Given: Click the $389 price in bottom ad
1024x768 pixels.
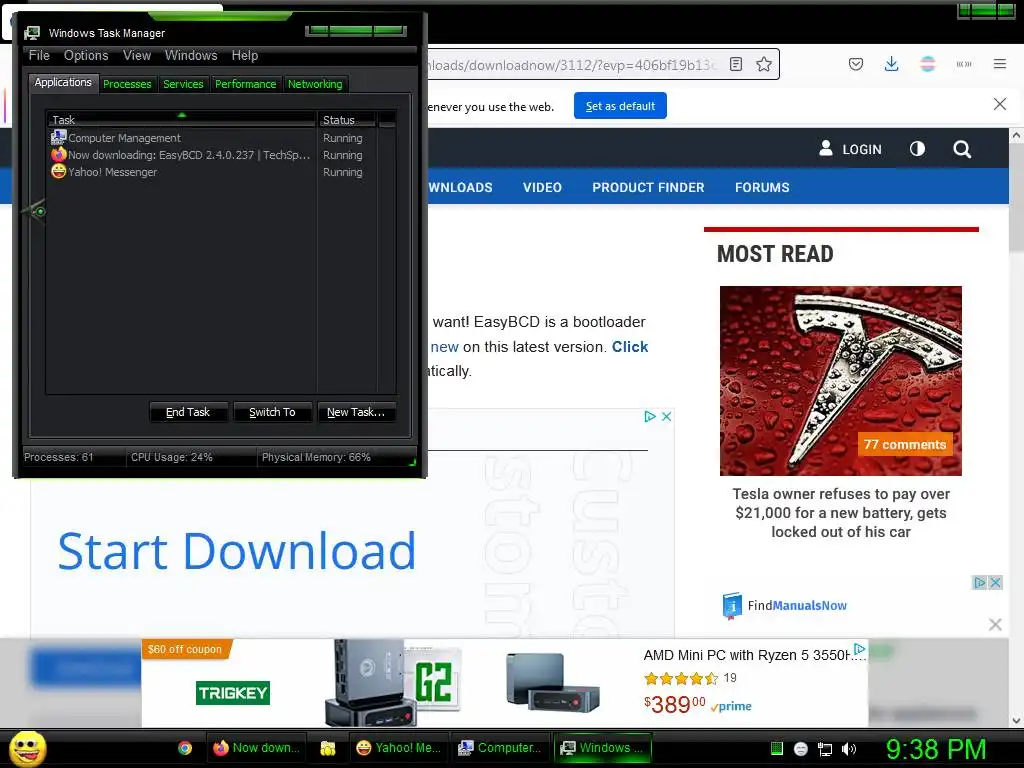Looking at the screenshot, I should 675,704.
